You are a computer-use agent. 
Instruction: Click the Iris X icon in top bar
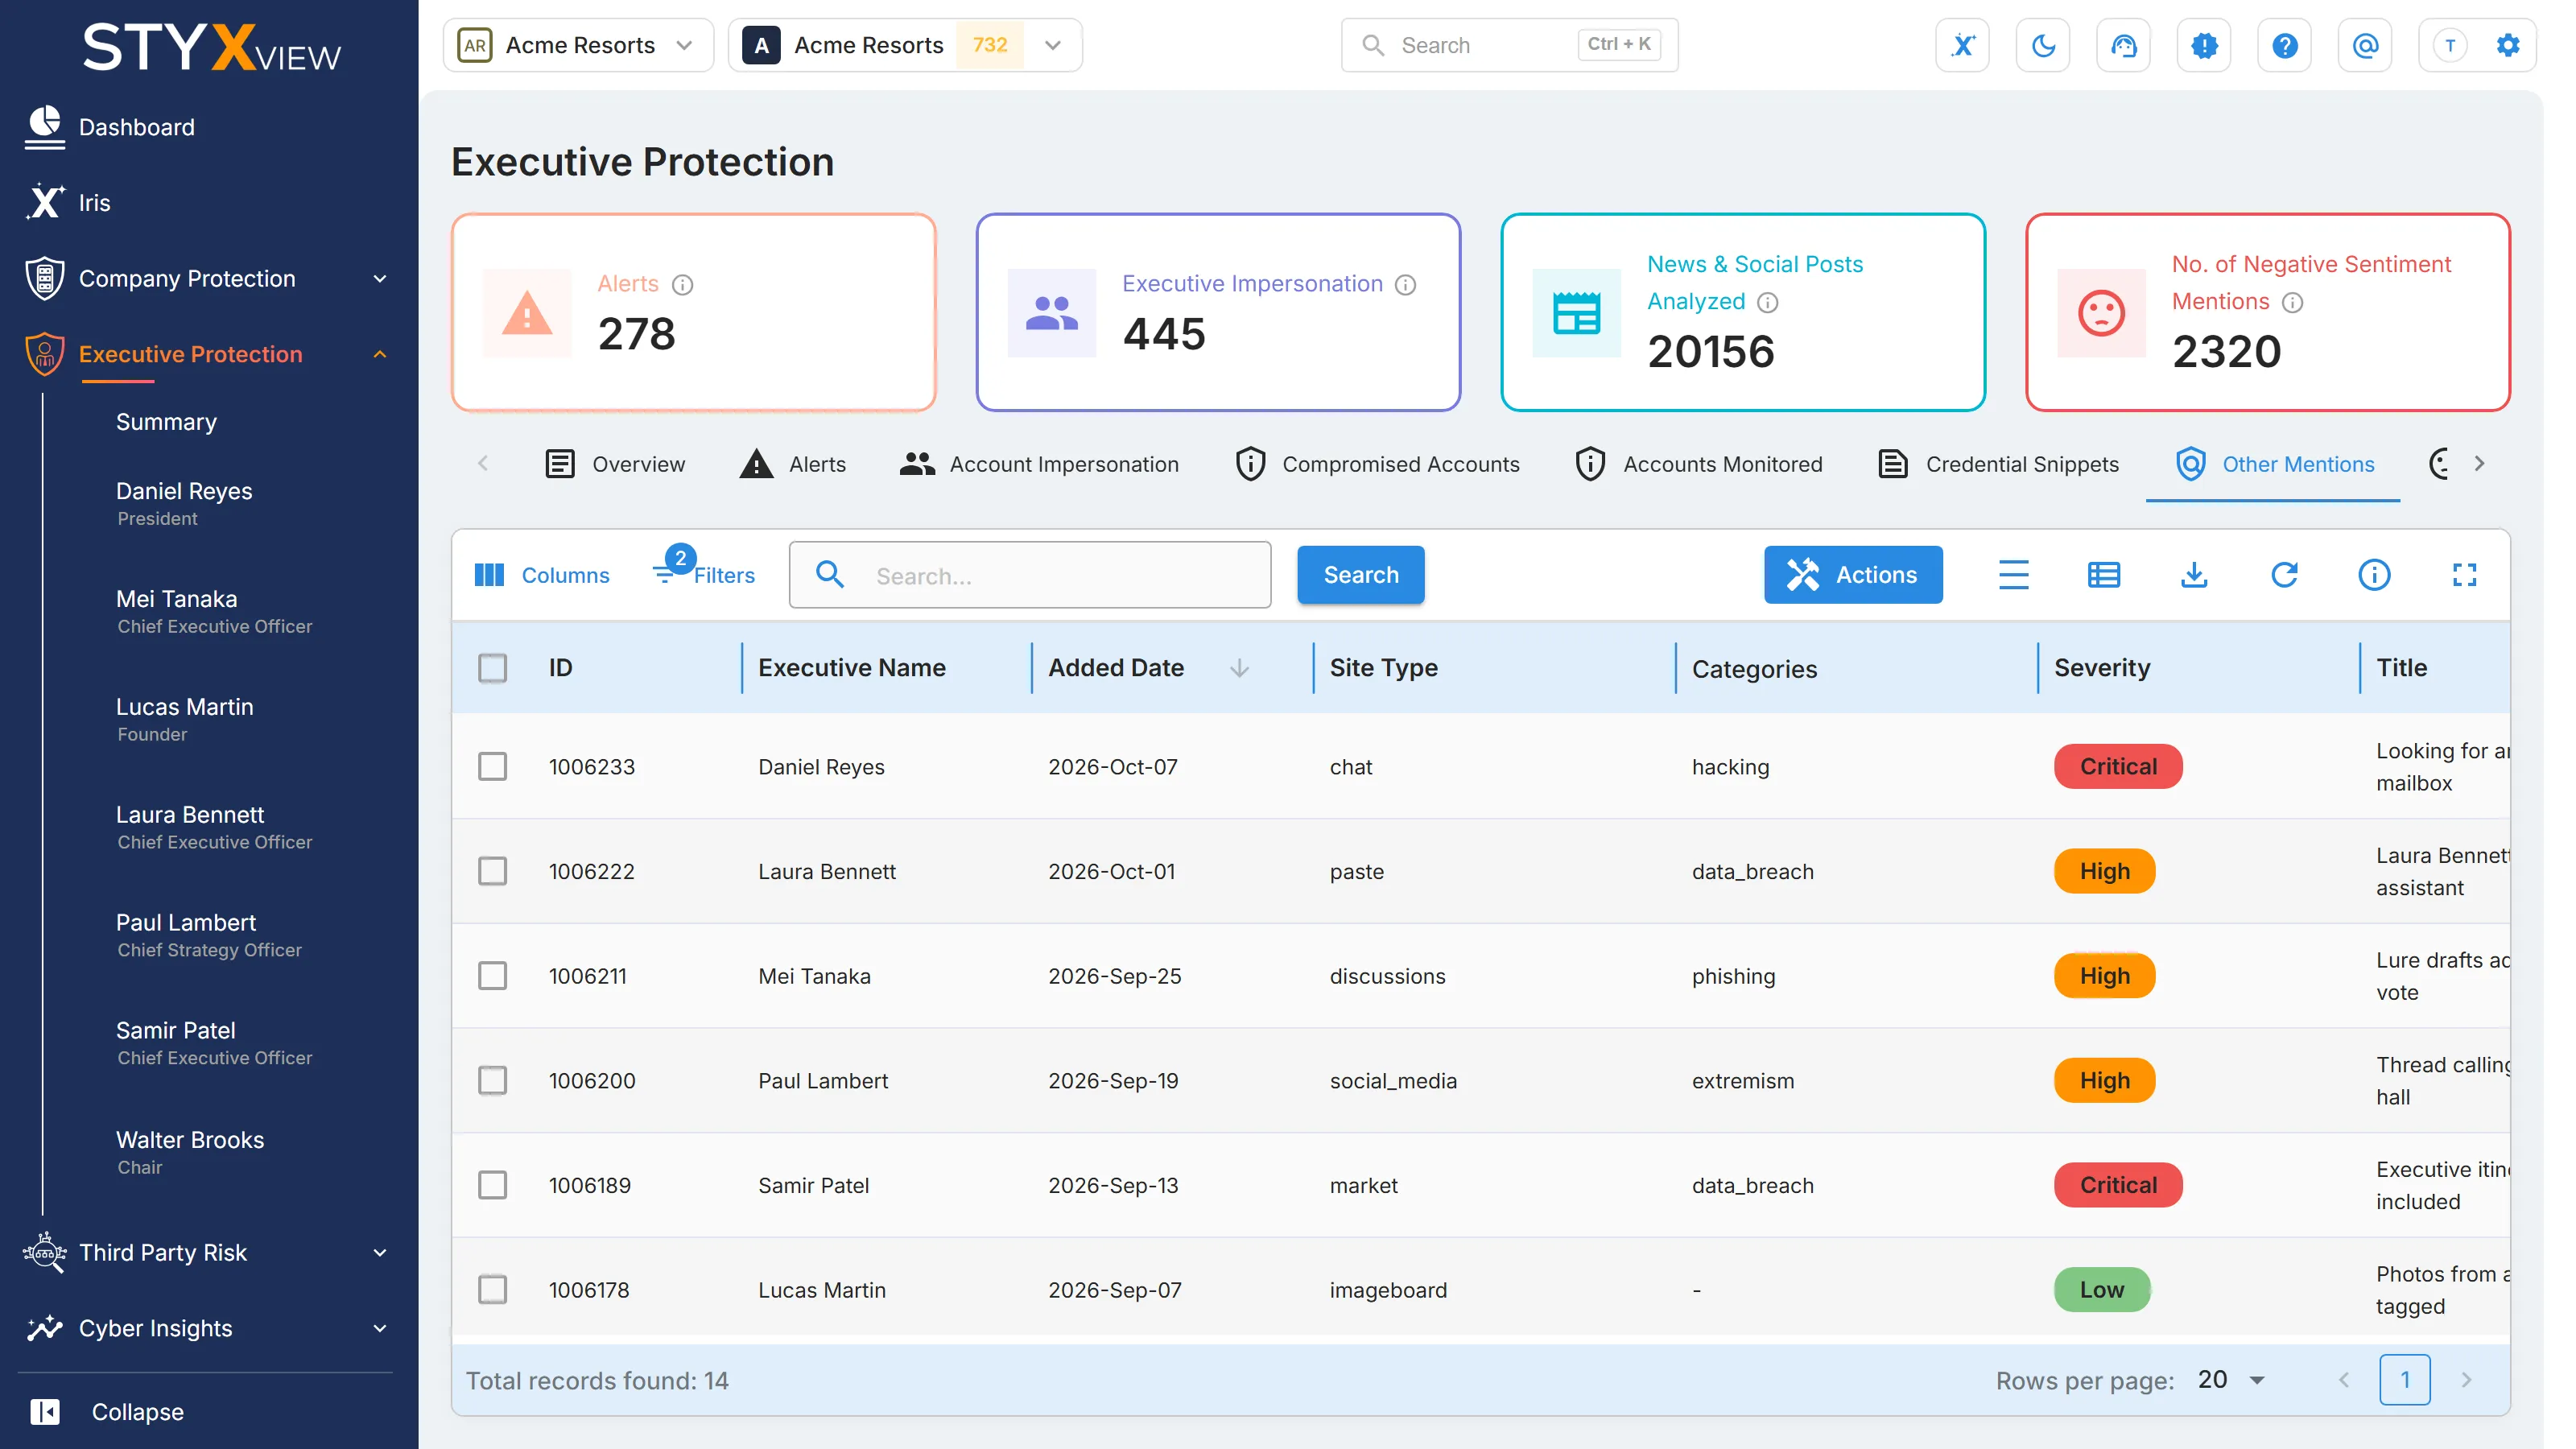[x=1962, y=45]
